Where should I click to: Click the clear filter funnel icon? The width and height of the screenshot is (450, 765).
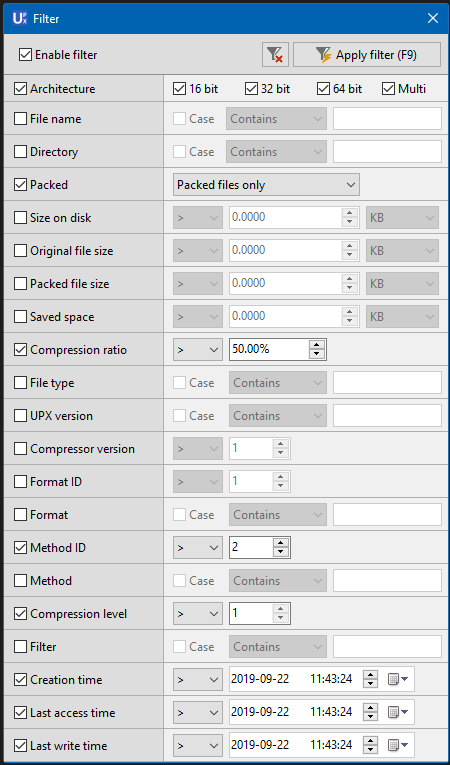[x=275, y=55]
